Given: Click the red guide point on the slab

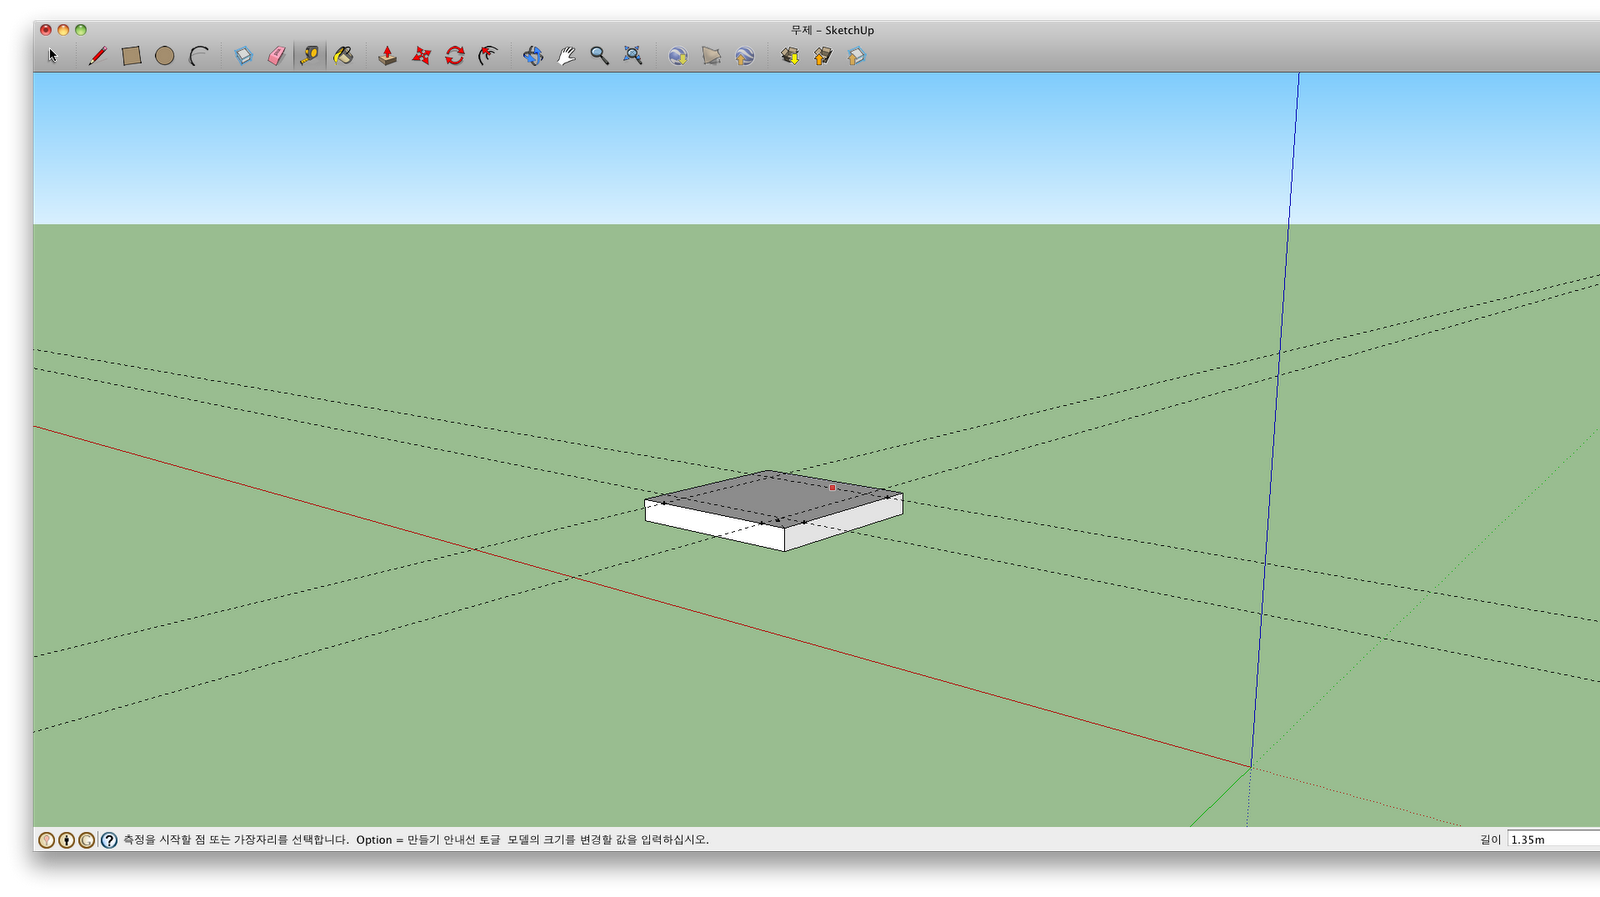Looking at the screenshot, I should pyautogui.click(x=832, y=487).
